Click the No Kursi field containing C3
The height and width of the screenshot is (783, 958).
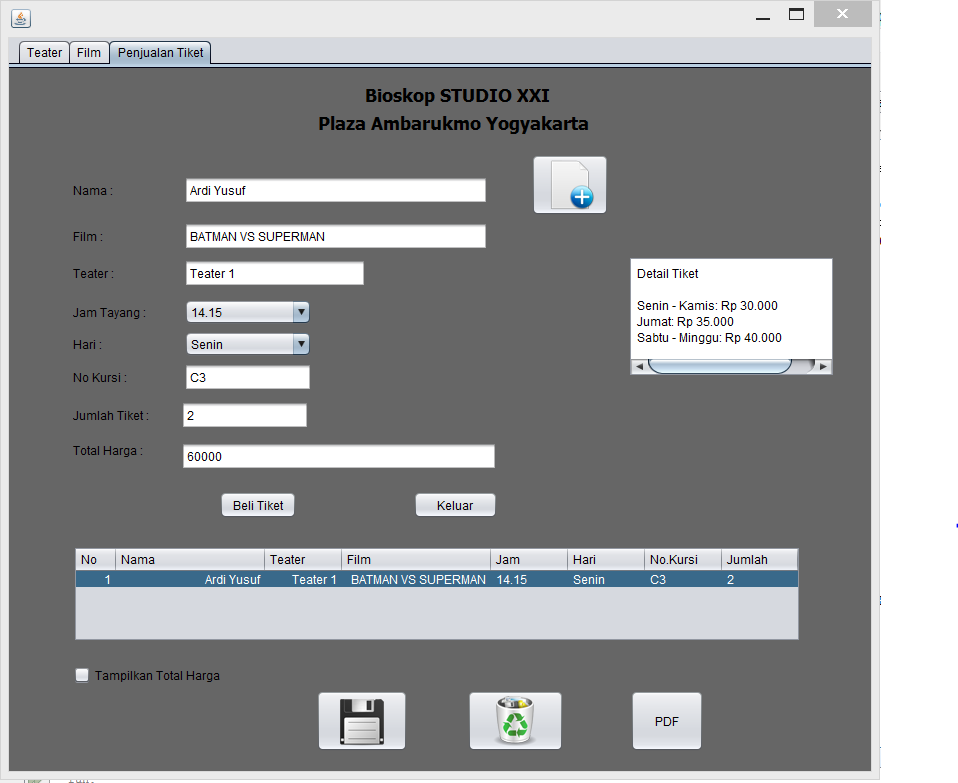tap(247, 377)
